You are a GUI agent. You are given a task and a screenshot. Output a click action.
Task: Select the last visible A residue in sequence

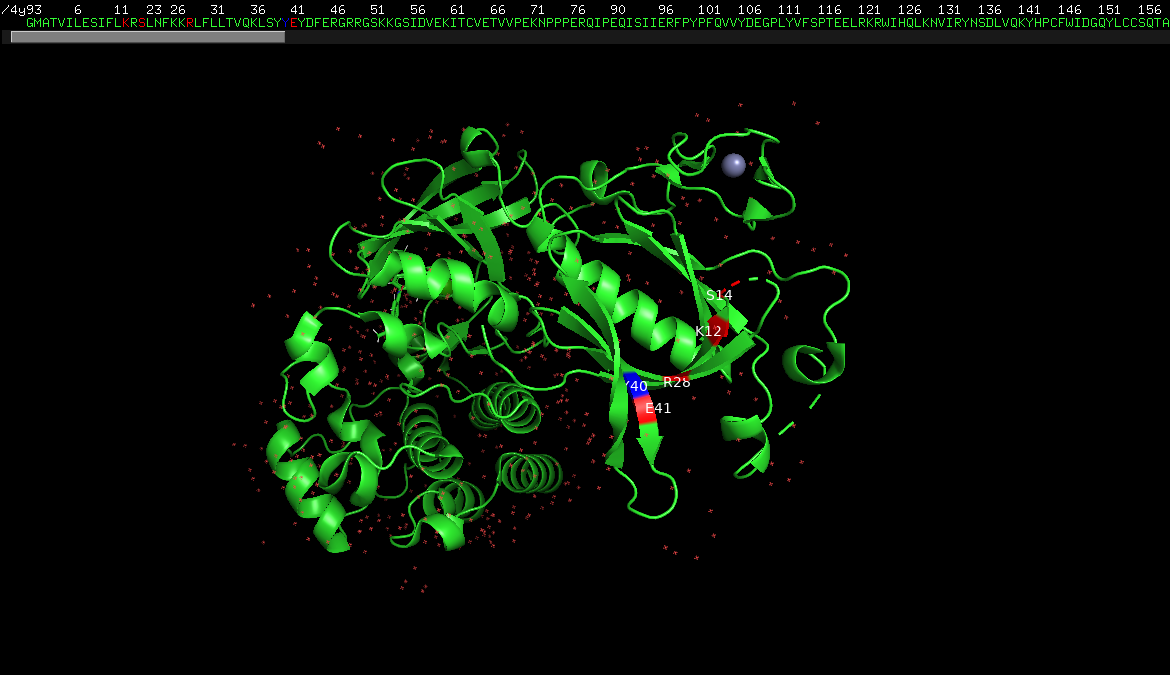(x=1165, y=23)
